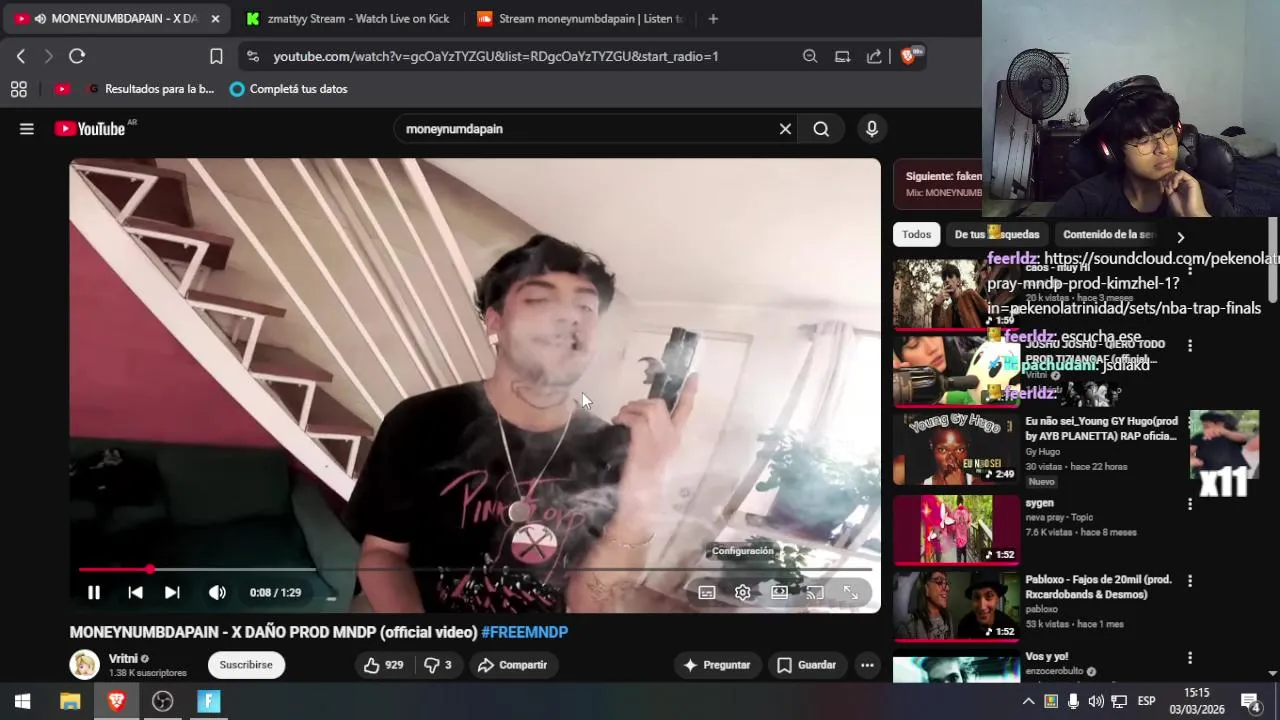The image size is (1280, 720).
Task: Go back in browser history
Action: [x=21, y=57]
